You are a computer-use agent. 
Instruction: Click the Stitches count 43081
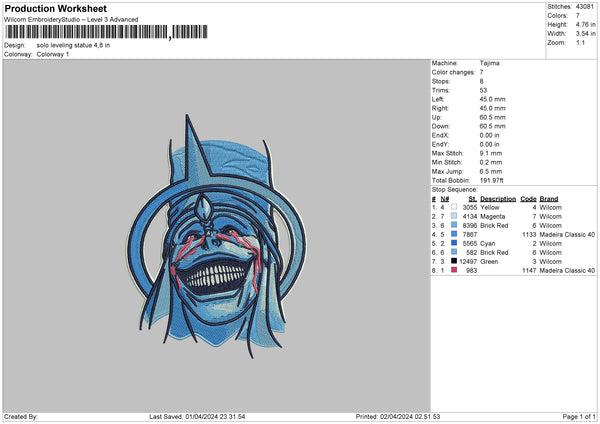point(584,6)
